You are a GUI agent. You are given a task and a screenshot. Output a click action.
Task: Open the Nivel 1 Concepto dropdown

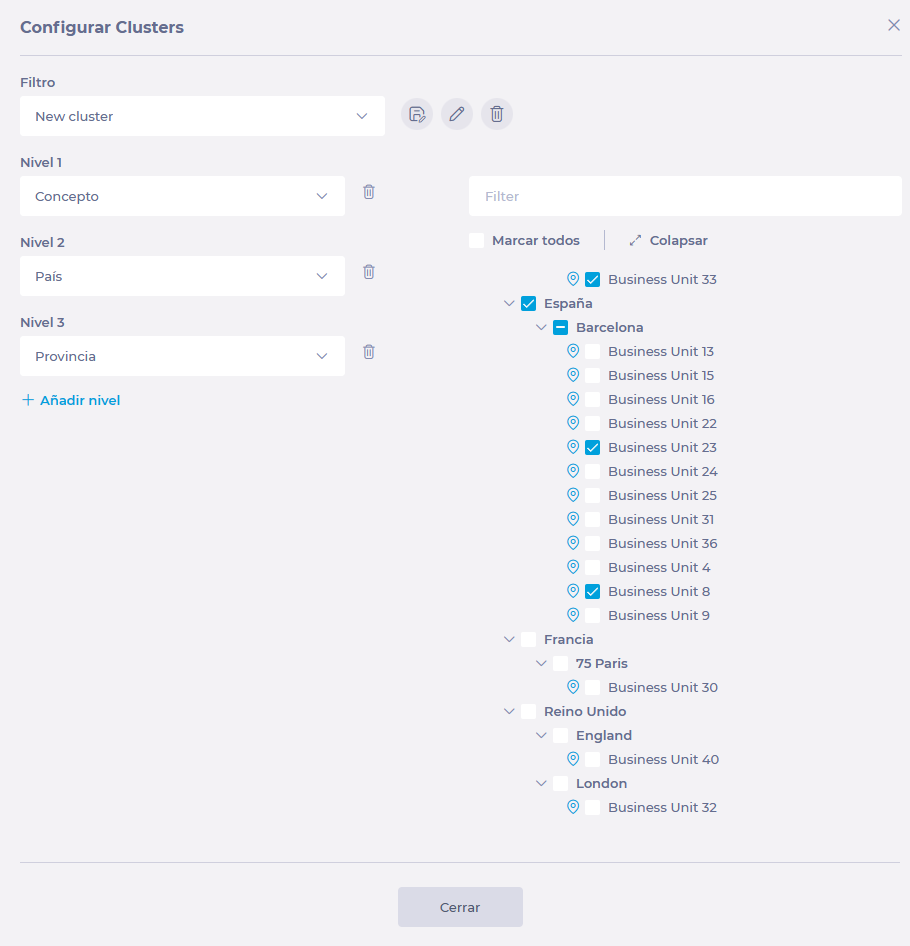[182, 196]
